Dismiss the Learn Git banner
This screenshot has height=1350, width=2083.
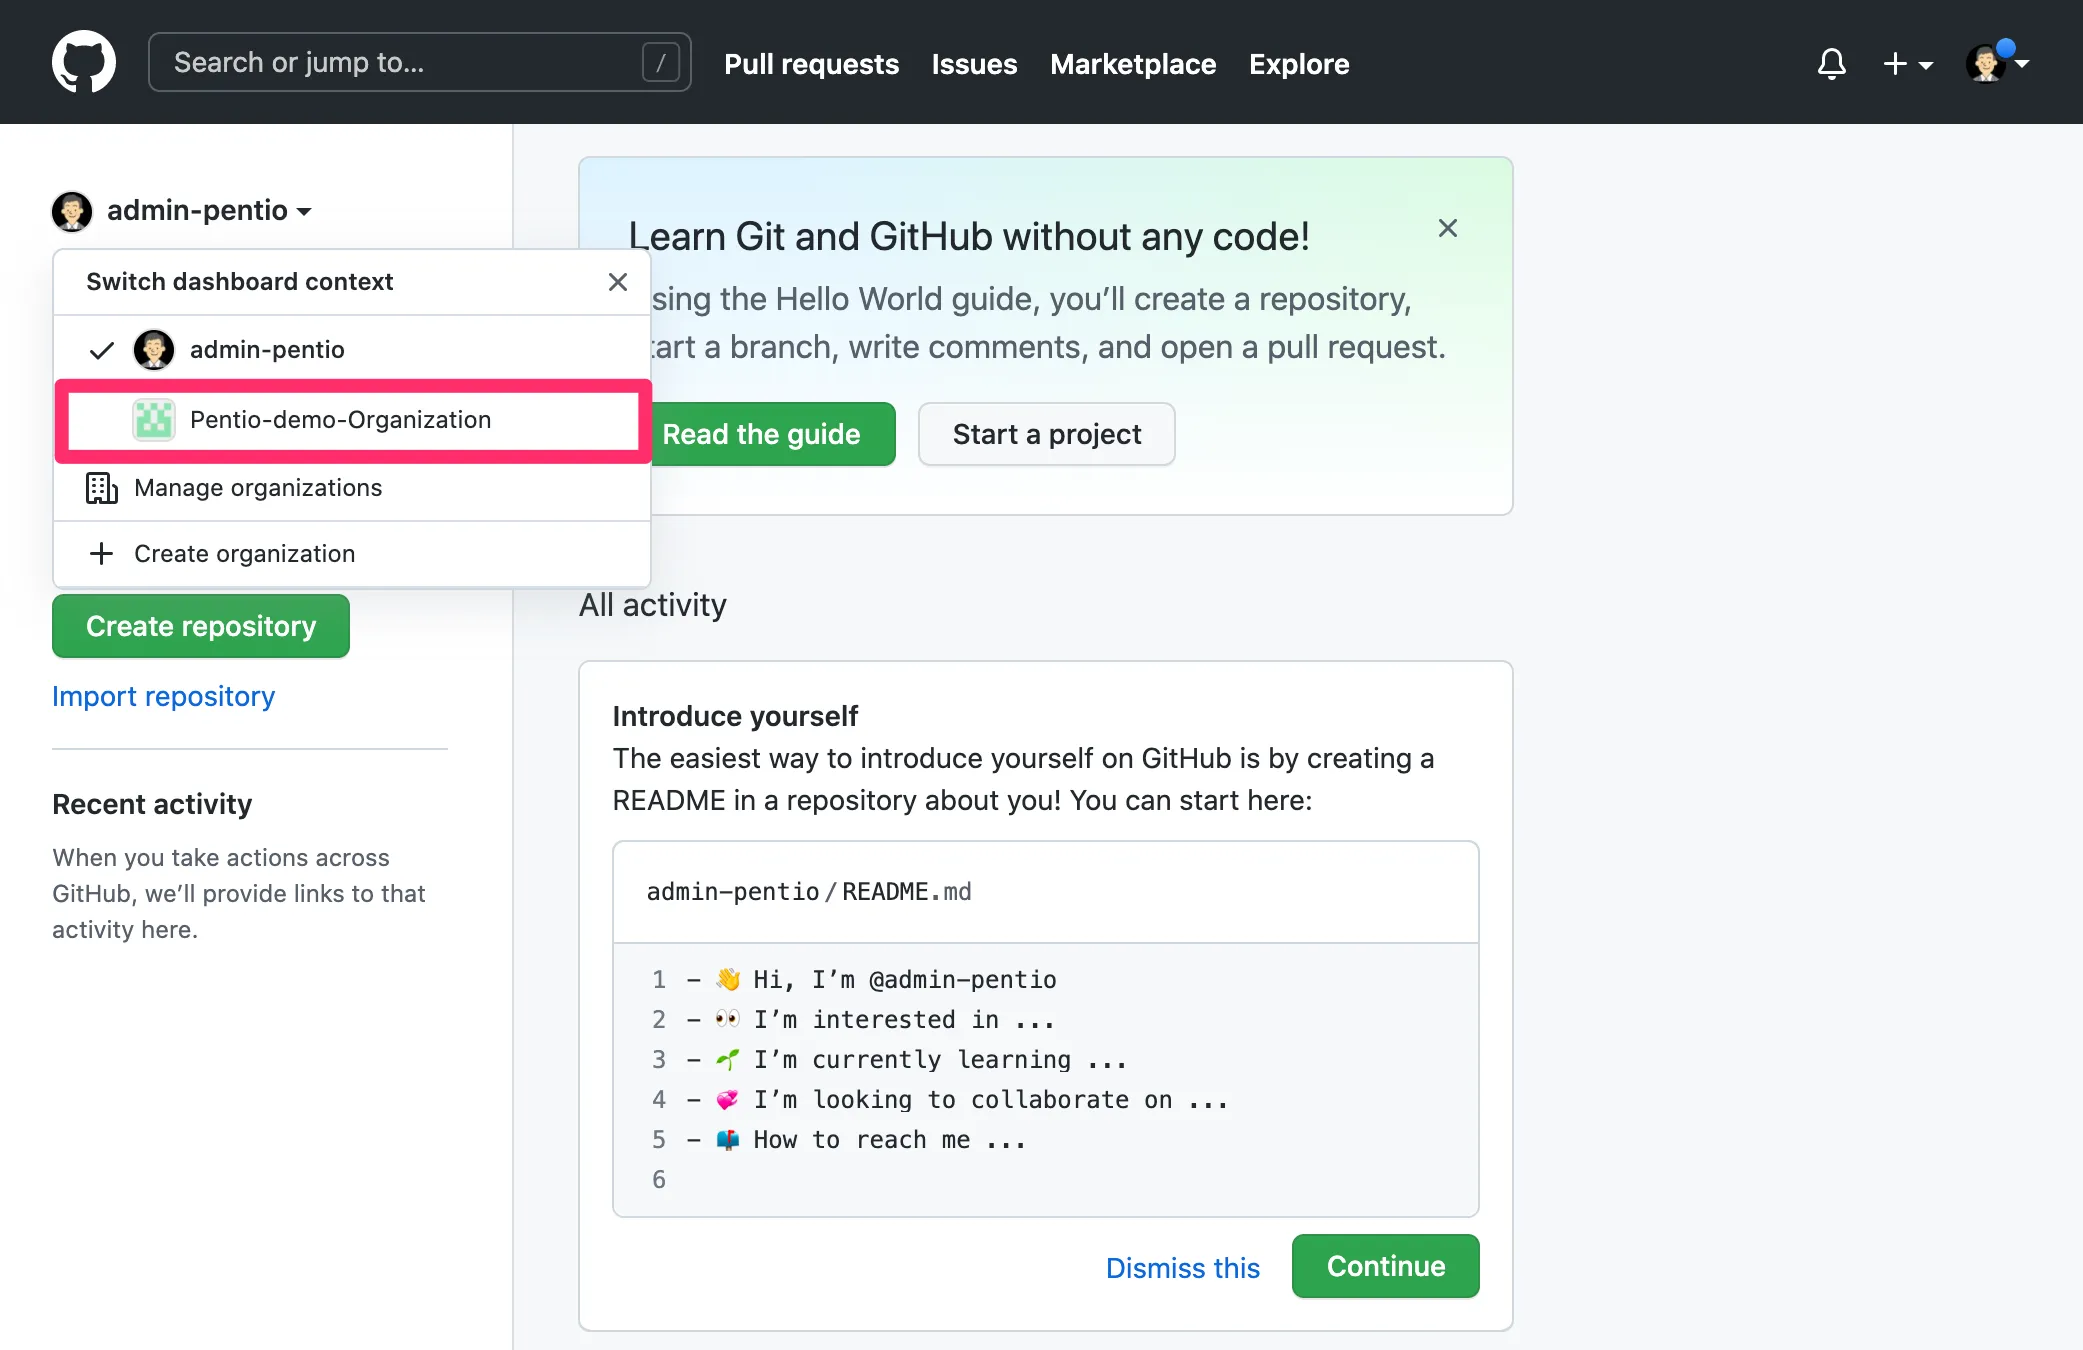(1447, 228)
